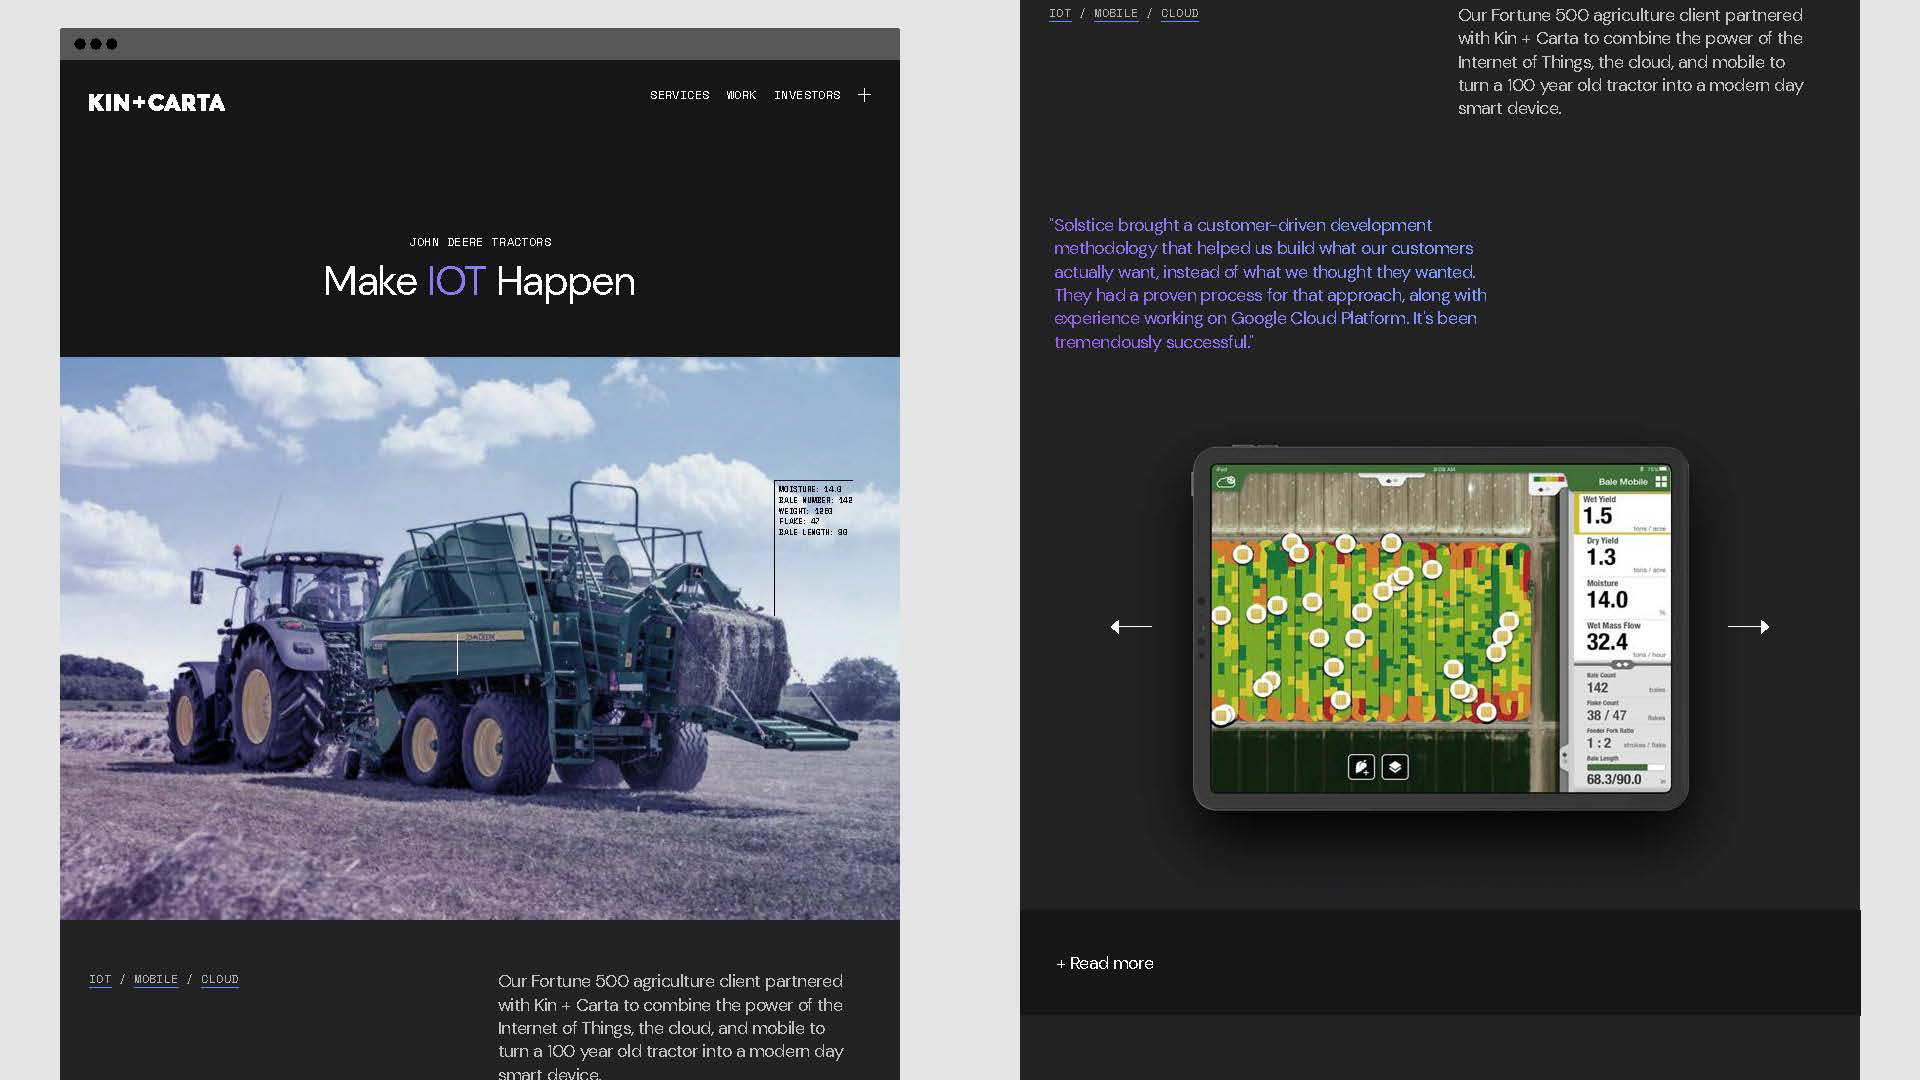Click the Cloud tag link below the tractor photo
The image size is (1920, 1080).
point(220,979)
